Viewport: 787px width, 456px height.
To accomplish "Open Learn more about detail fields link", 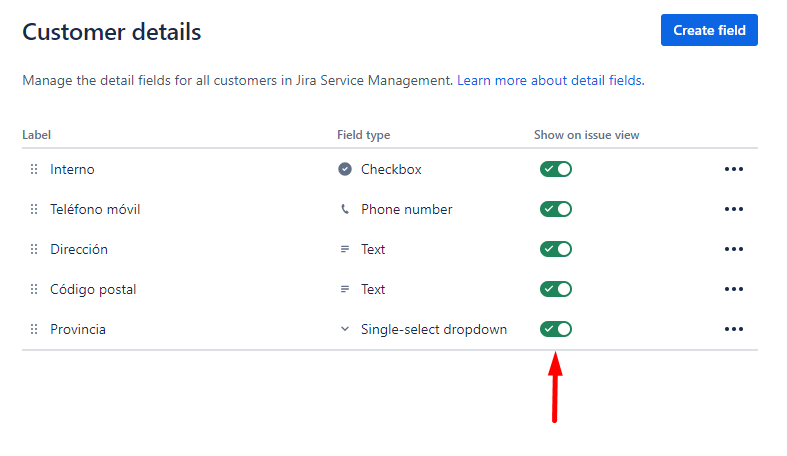I will [x=549, y=80].
